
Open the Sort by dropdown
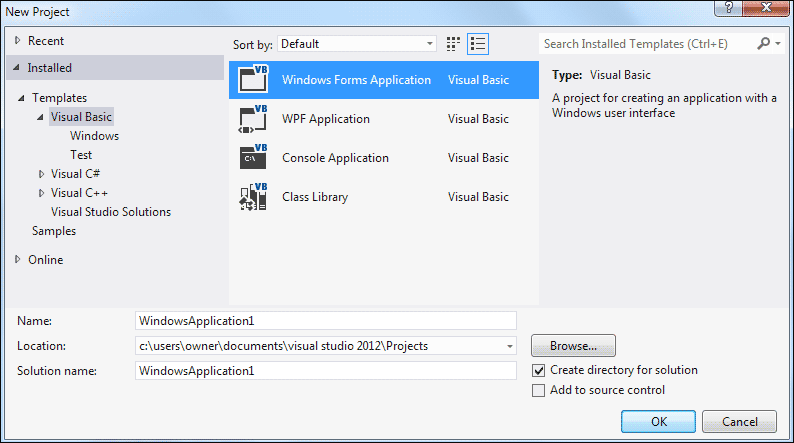tap(357, 44)
